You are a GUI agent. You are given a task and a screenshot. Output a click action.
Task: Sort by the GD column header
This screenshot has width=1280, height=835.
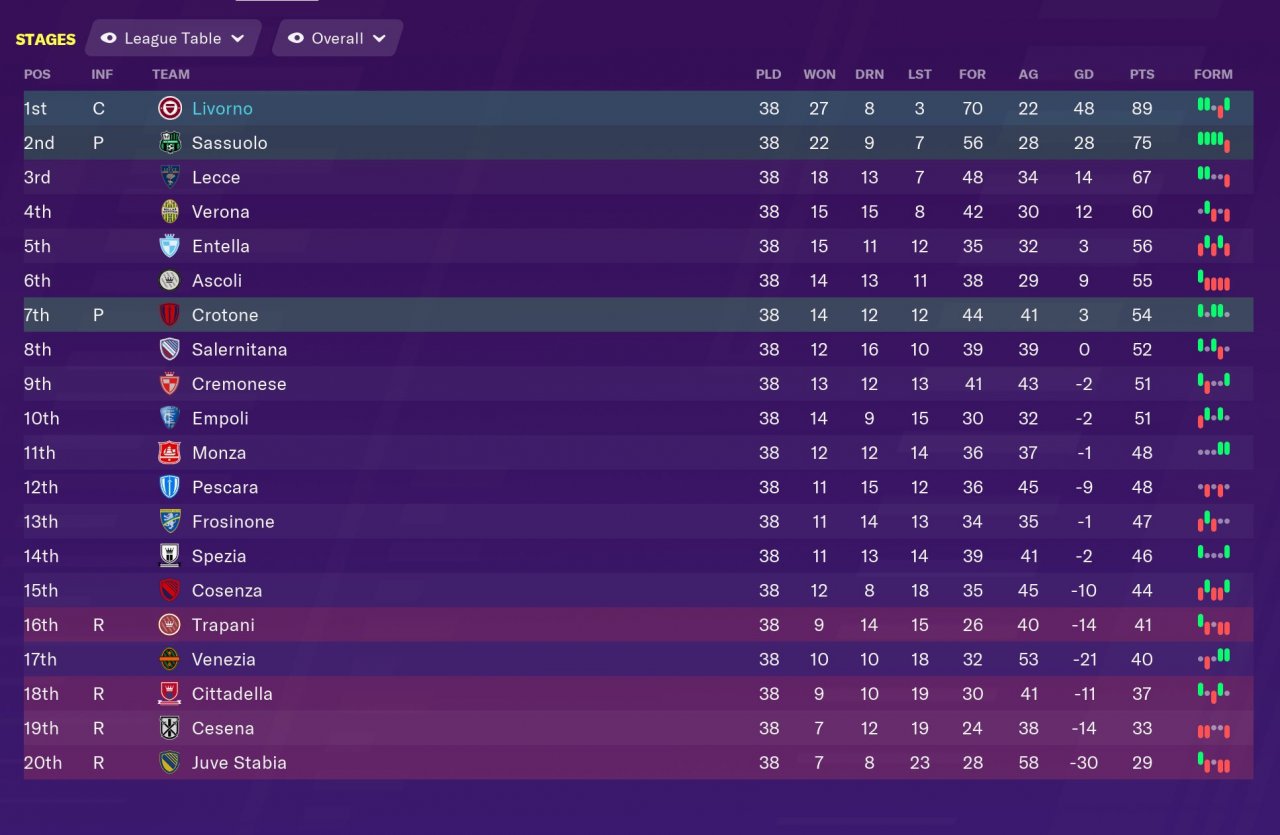(1083, 74)
